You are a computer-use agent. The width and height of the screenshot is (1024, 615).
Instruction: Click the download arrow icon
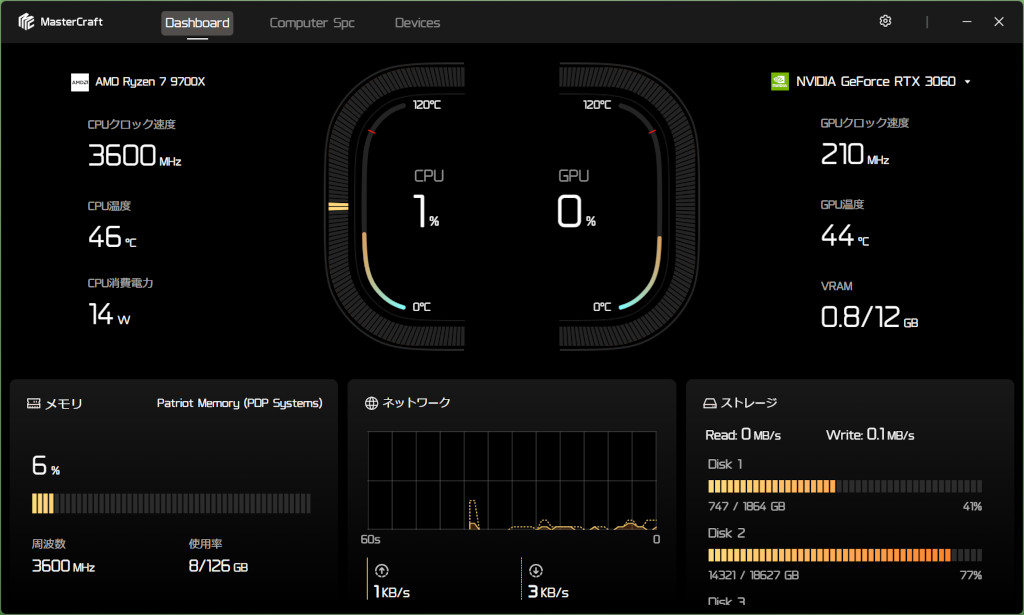pyautogui.click(x=536, y=571)
